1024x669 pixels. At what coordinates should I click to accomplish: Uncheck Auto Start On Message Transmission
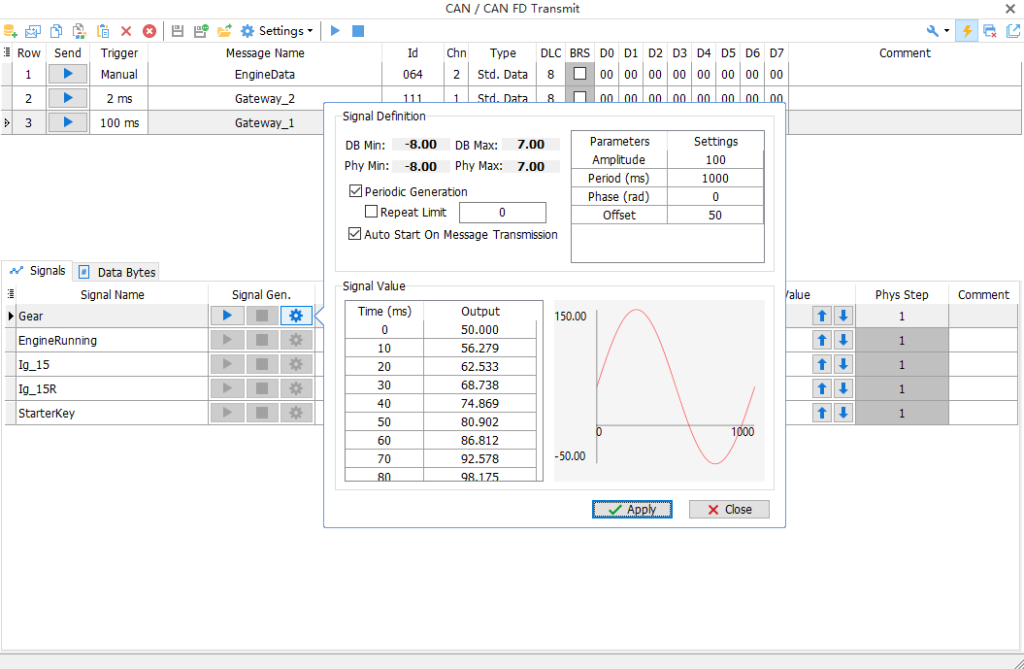(355, 234)
